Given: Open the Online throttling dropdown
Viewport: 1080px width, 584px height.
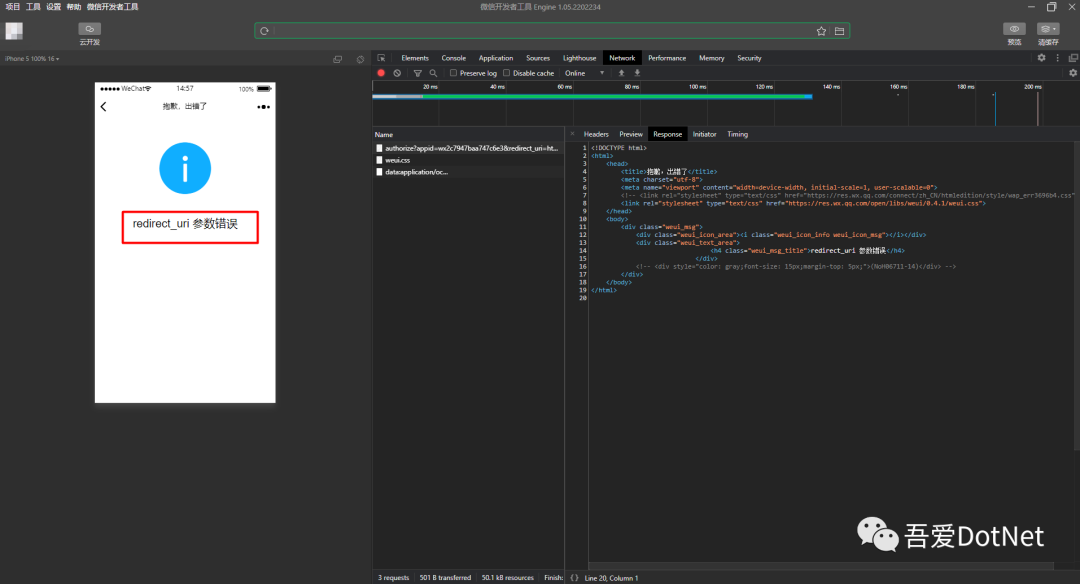Looking at the screenshot, I should [x=584, y=73].
